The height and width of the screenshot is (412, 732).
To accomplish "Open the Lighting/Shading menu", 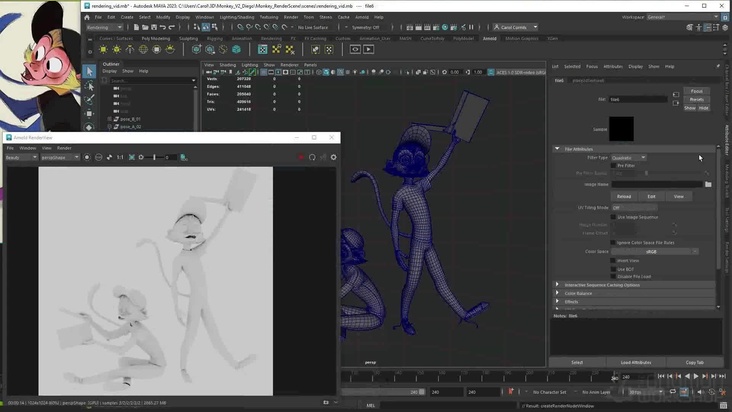I will point(237,17).
